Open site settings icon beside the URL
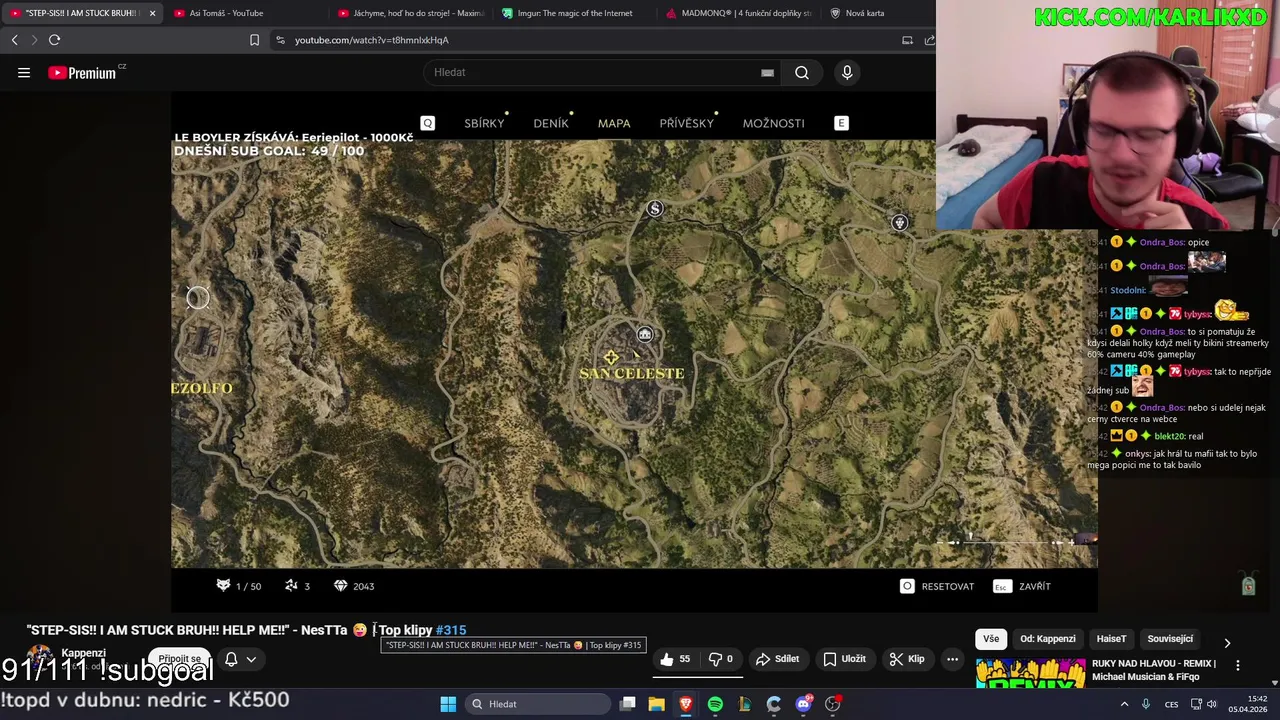Screen dimensions: 1280x720 pos(280,40)
